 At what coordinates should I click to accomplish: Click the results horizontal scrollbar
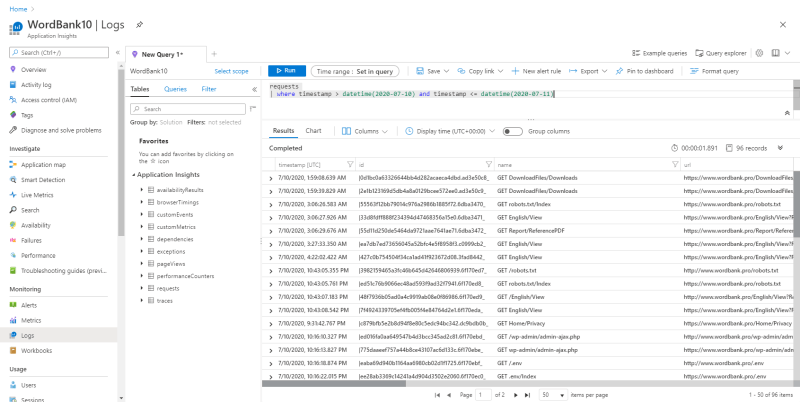334,384
